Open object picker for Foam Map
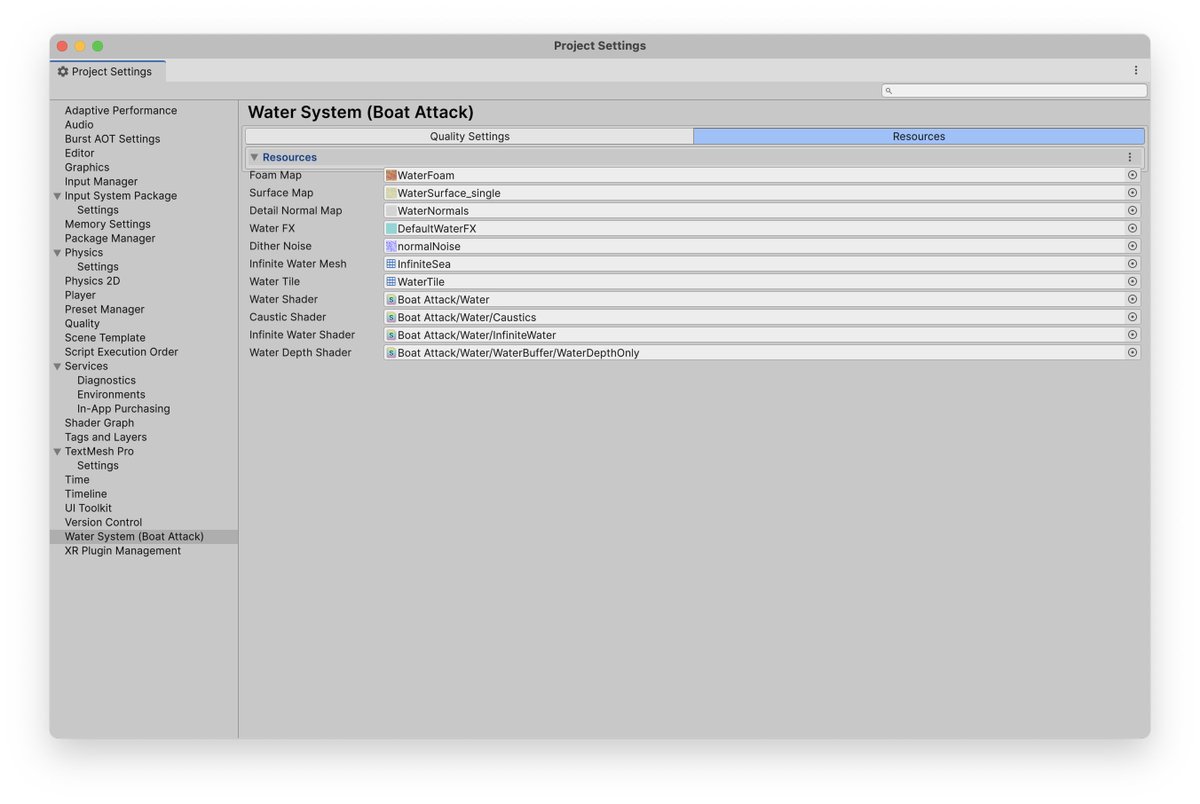This screenshot has width=1200, height=804. tap(1132, 175)
